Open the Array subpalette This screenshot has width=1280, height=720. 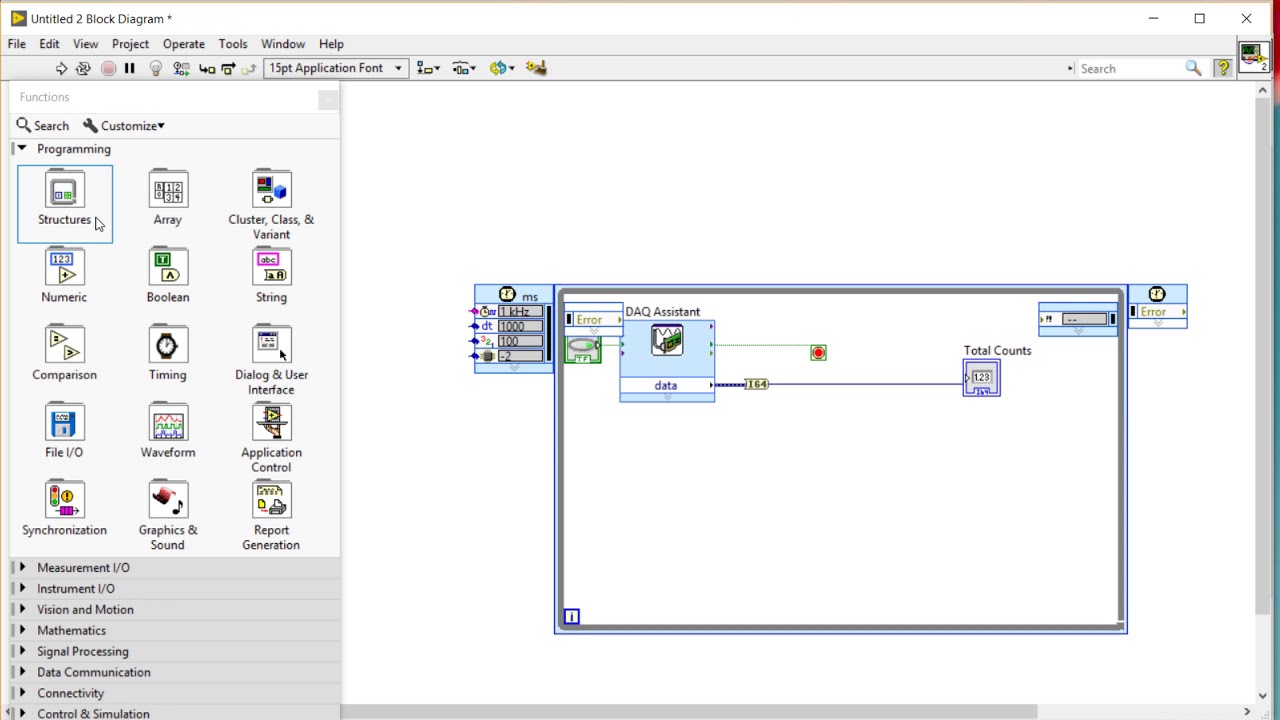168,197
